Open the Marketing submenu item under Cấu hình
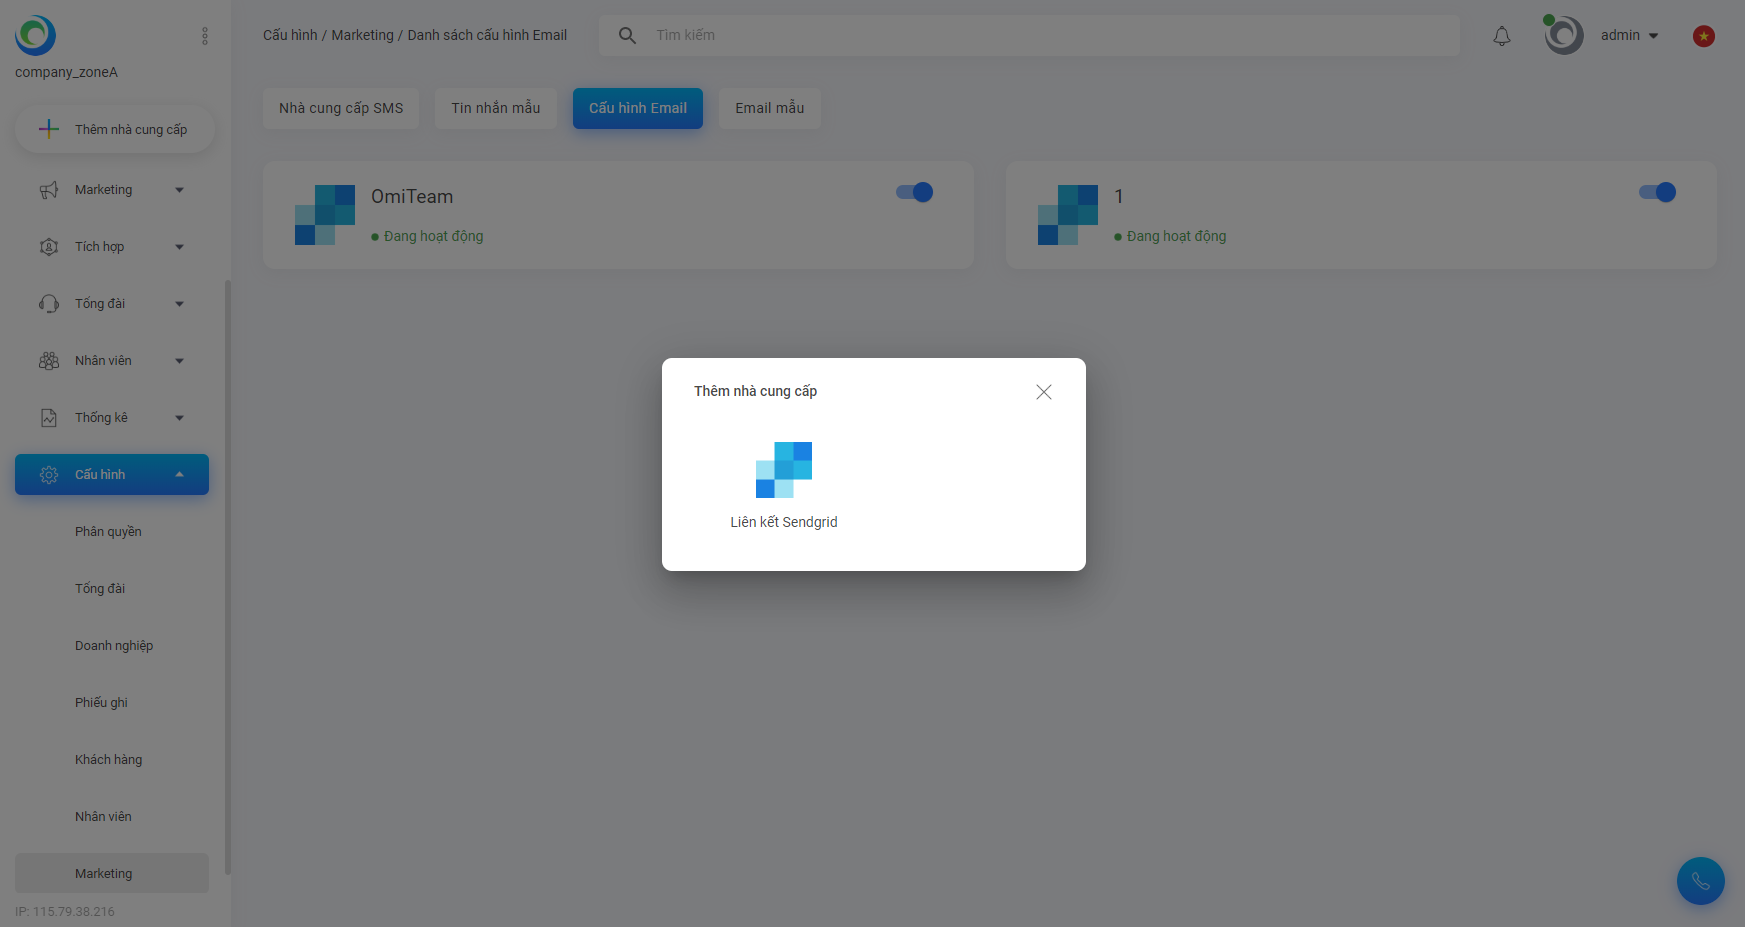The width and height of the screenshot is (1745, 927). click(112, 873)
